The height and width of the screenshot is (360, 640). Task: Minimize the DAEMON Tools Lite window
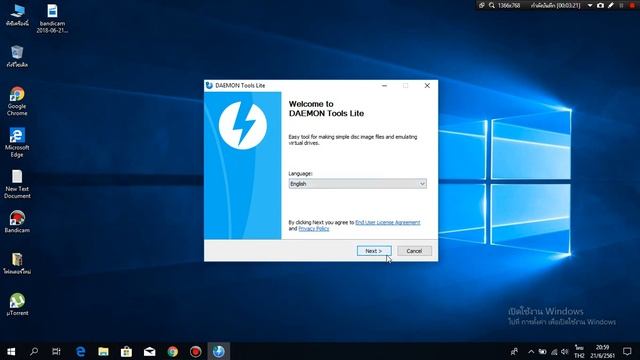click(x=384, y=86)
